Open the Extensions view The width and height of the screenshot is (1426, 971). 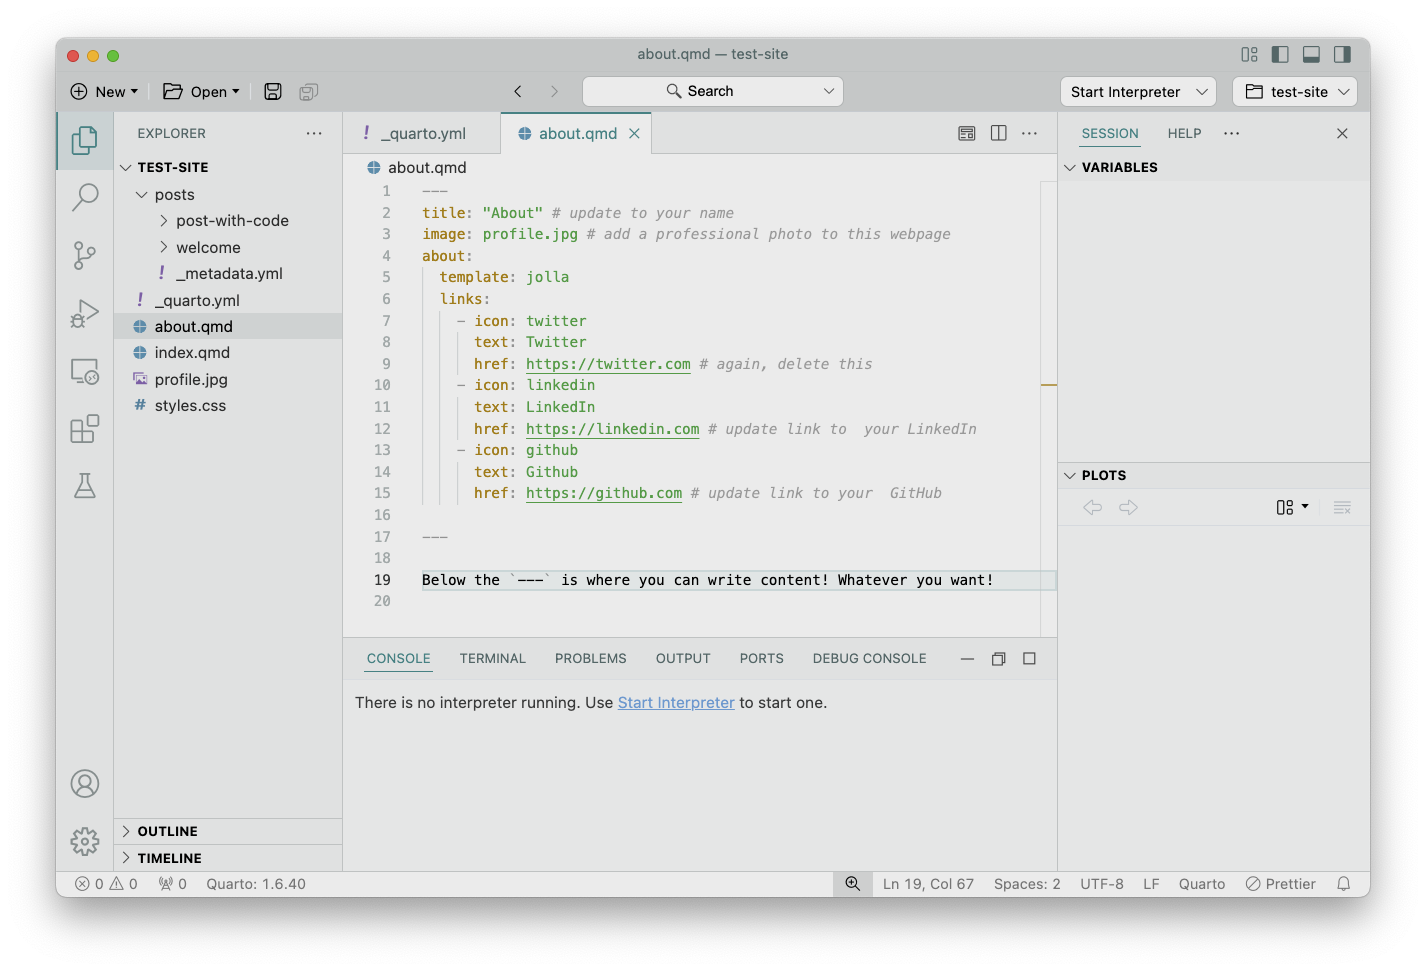click(85, 428)
